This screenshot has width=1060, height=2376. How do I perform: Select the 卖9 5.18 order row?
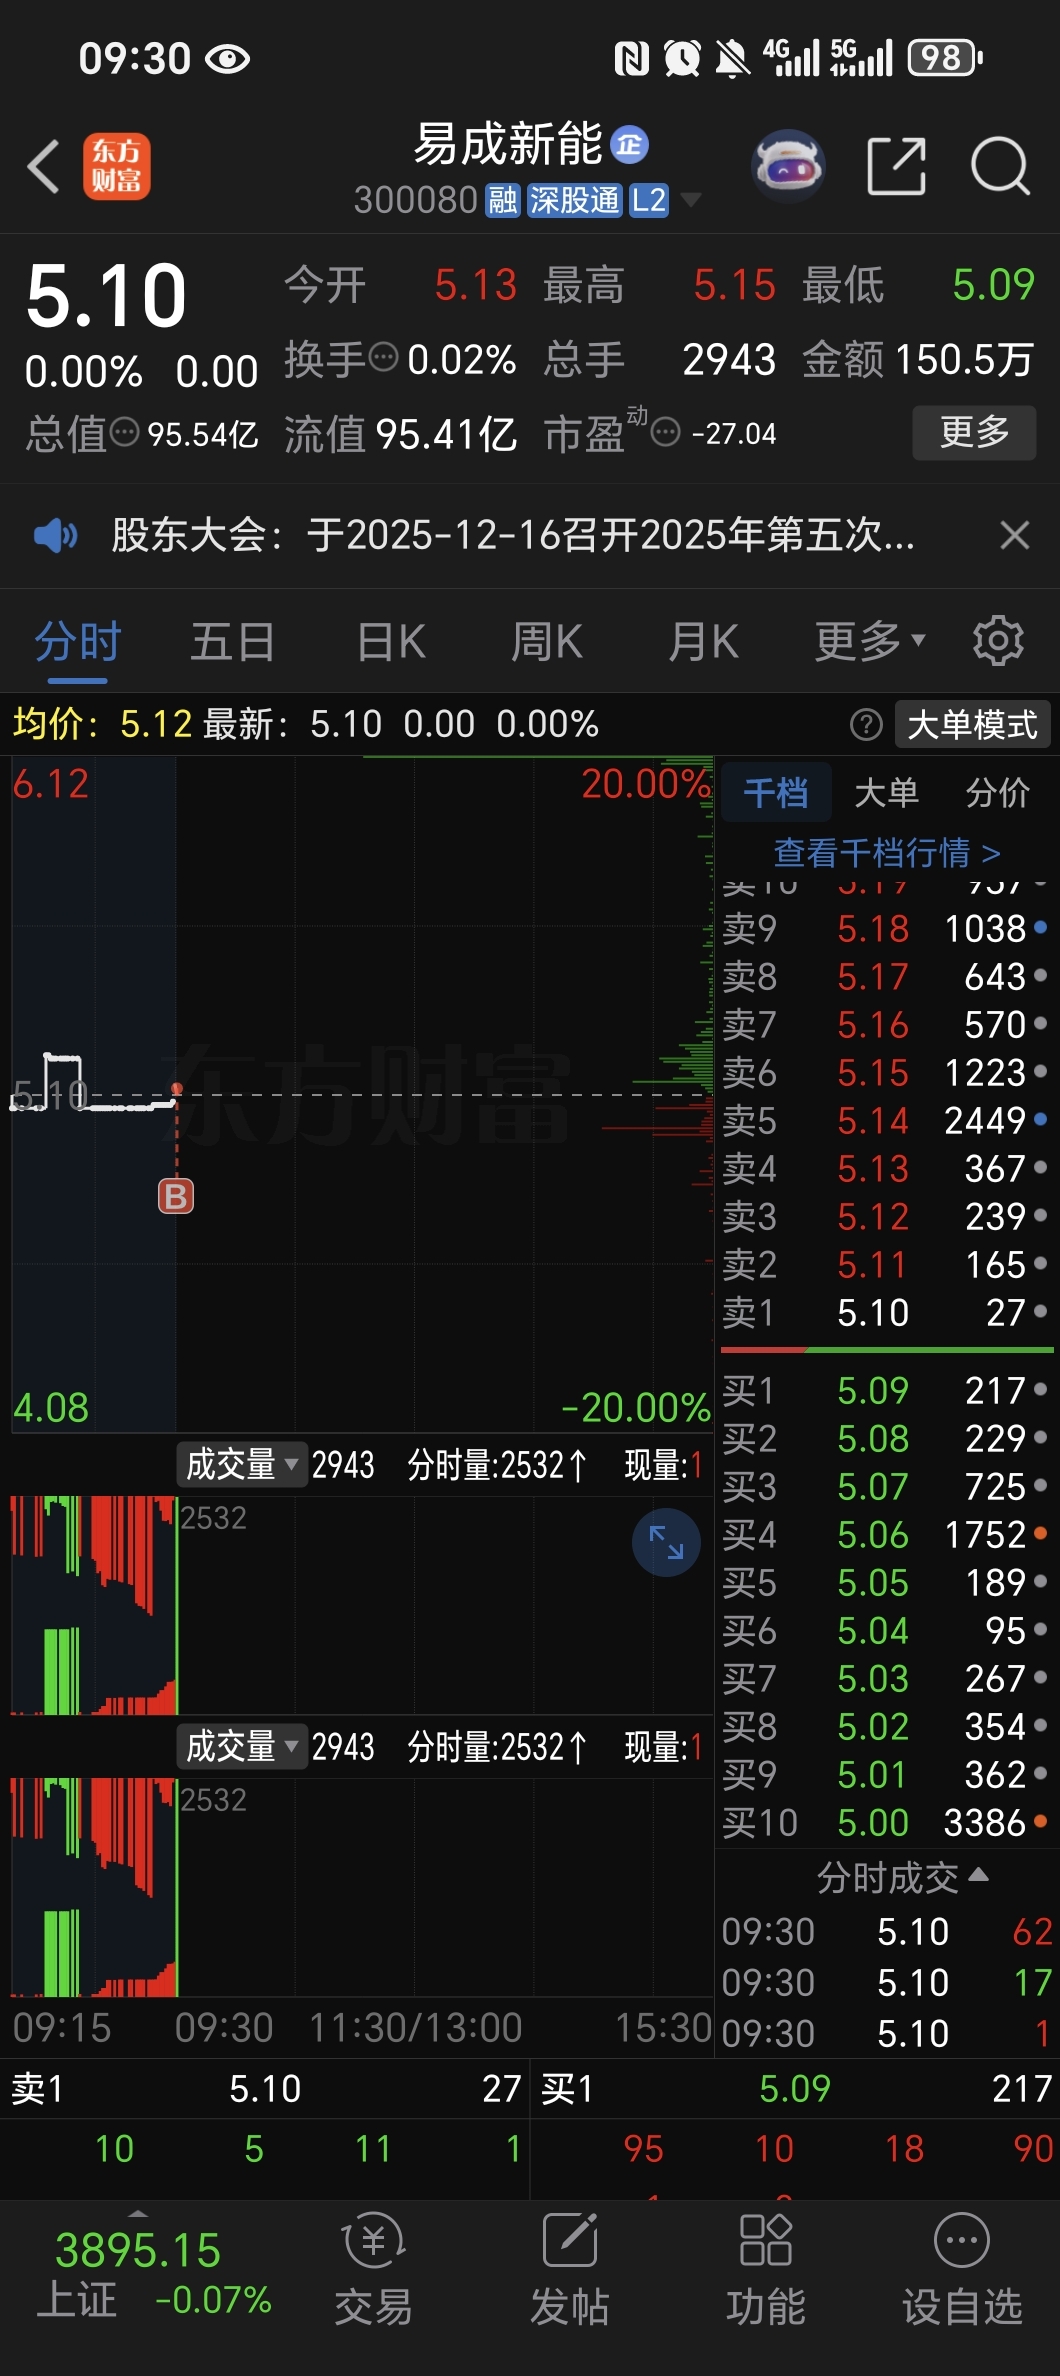(x=885, y=928)
